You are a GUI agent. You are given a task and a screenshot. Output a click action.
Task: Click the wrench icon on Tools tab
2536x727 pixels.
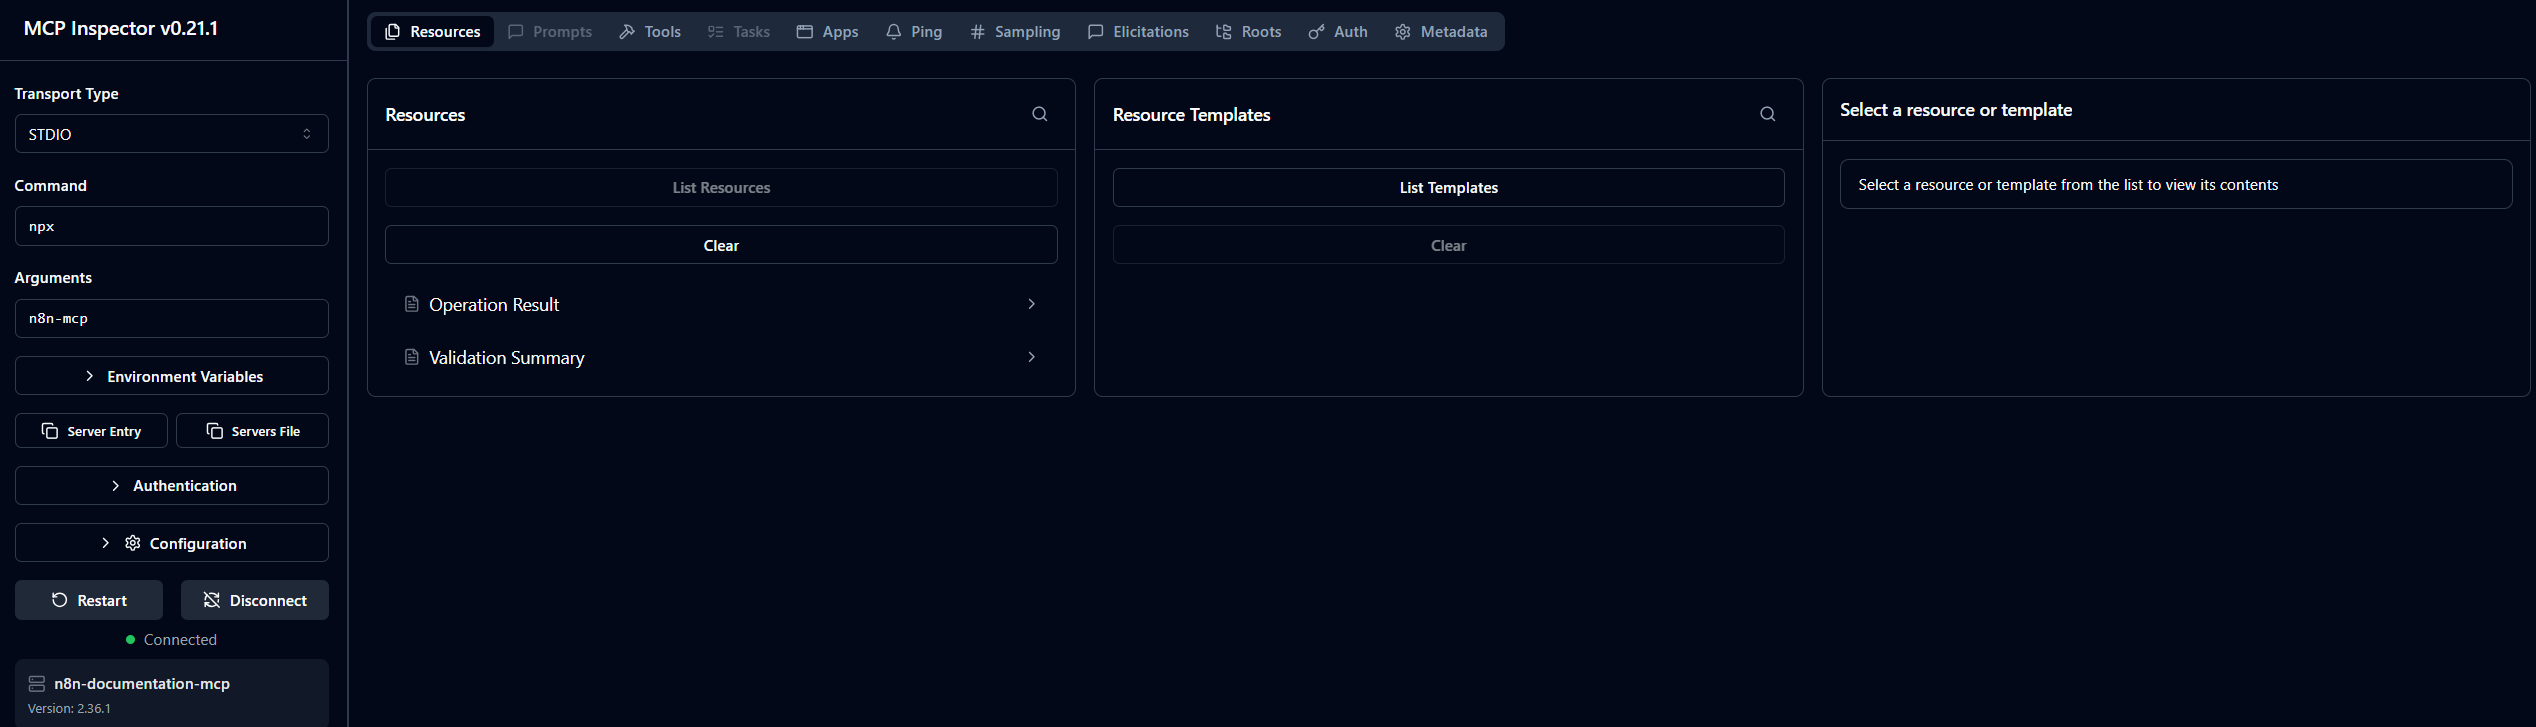(627, 32)
